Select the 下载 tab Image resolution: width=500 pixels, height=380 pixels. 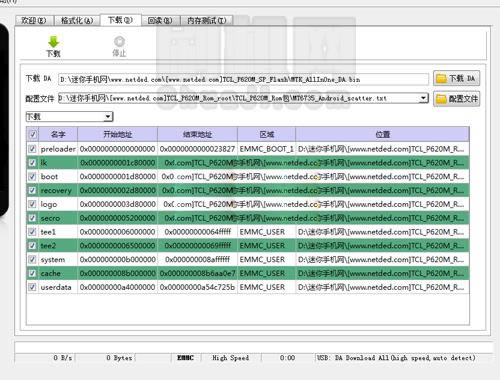click(121, 20)
